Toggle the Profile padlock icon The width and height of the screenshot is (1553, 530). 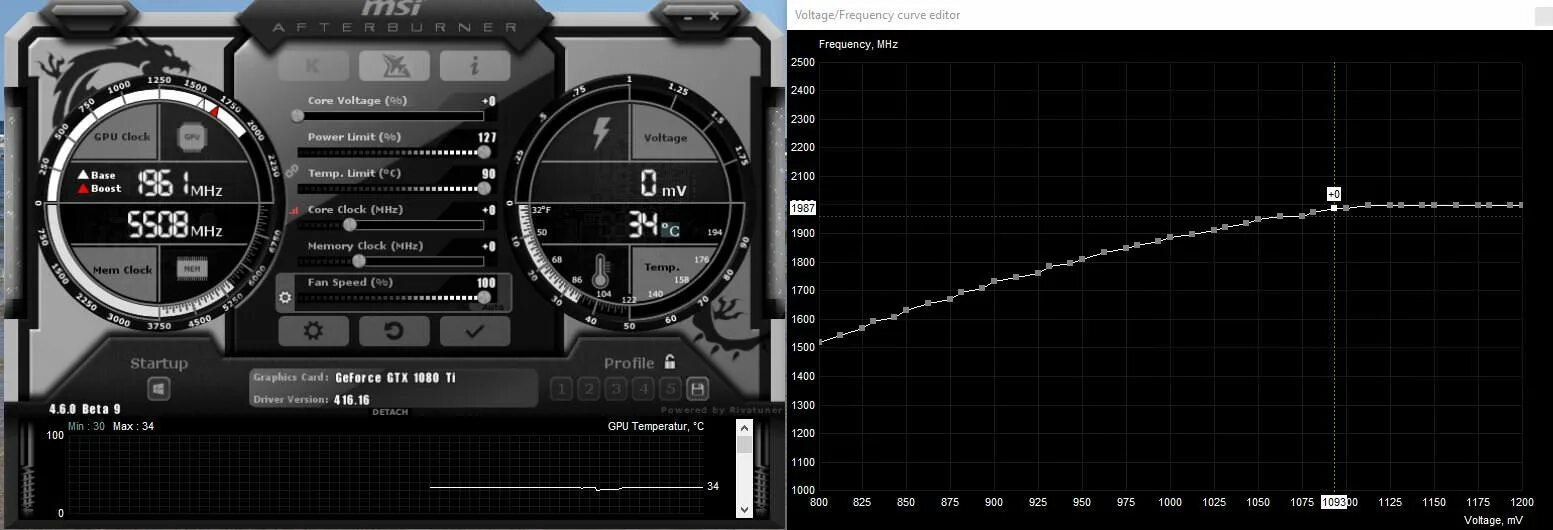[x=670, y=362]
